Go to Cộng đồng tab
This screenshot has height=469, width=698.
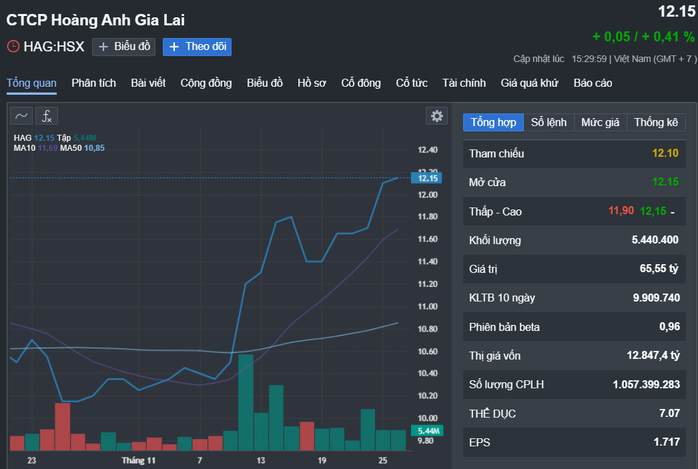coord(206,83)
